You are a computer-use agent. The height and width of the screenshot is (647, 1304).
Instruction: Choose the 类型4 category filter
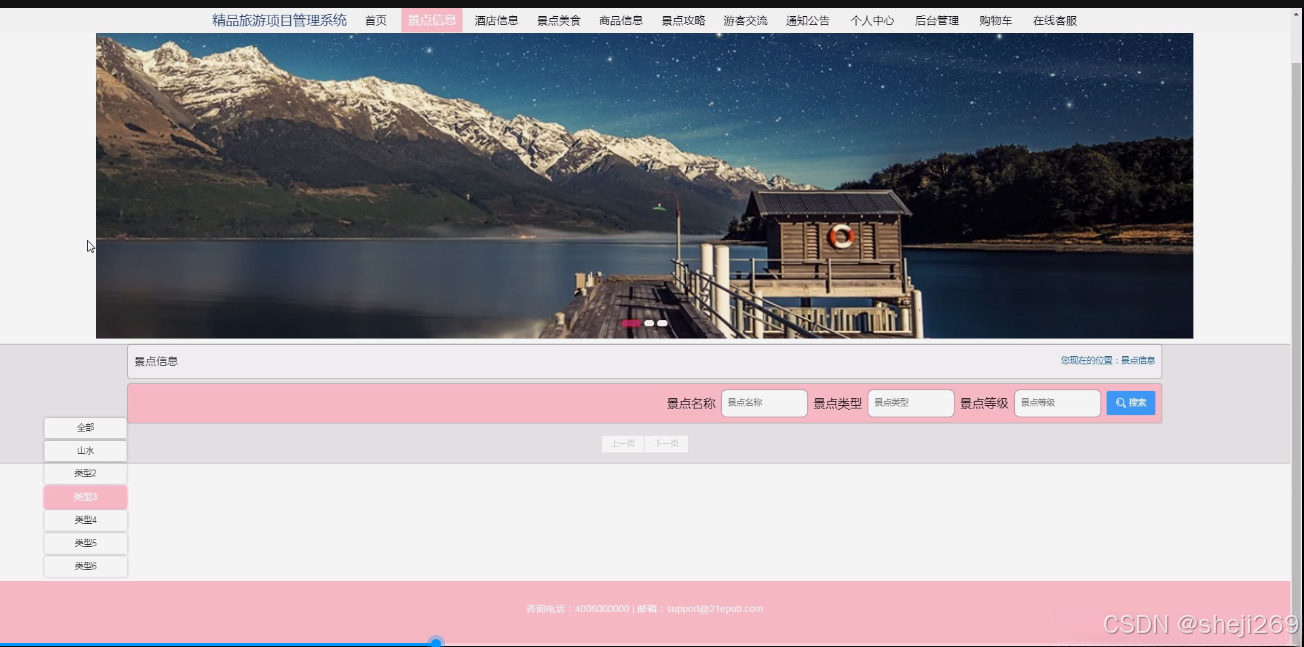pos(84,519)
